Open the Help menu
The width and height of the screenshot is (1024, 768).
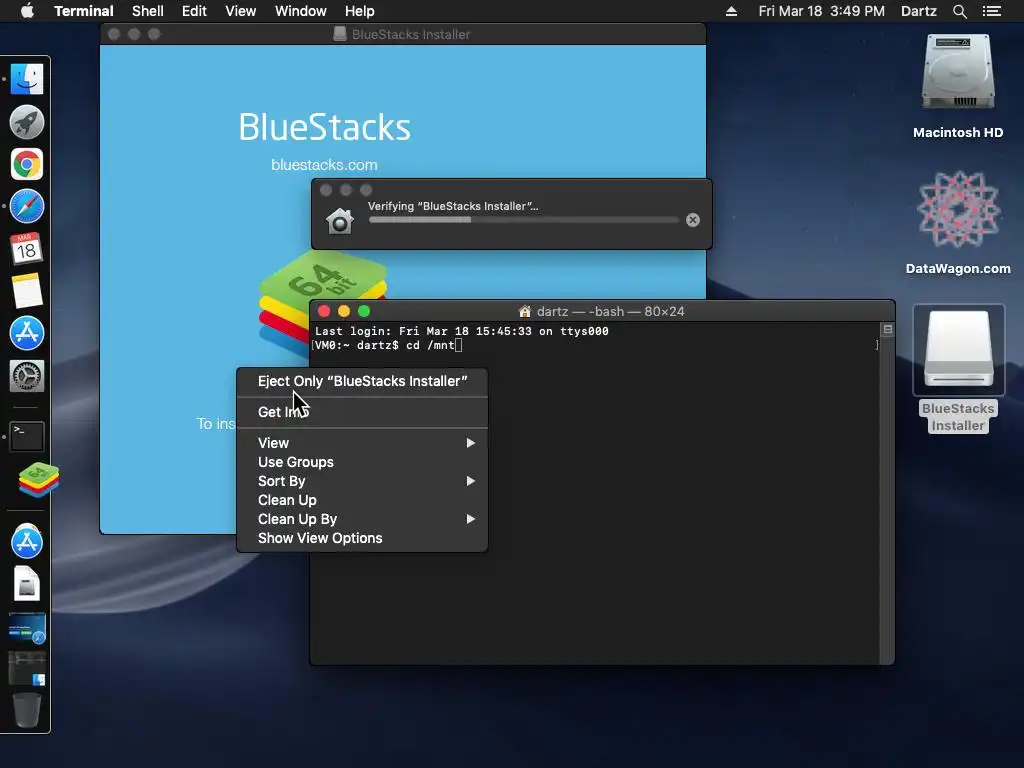point(360,11)
